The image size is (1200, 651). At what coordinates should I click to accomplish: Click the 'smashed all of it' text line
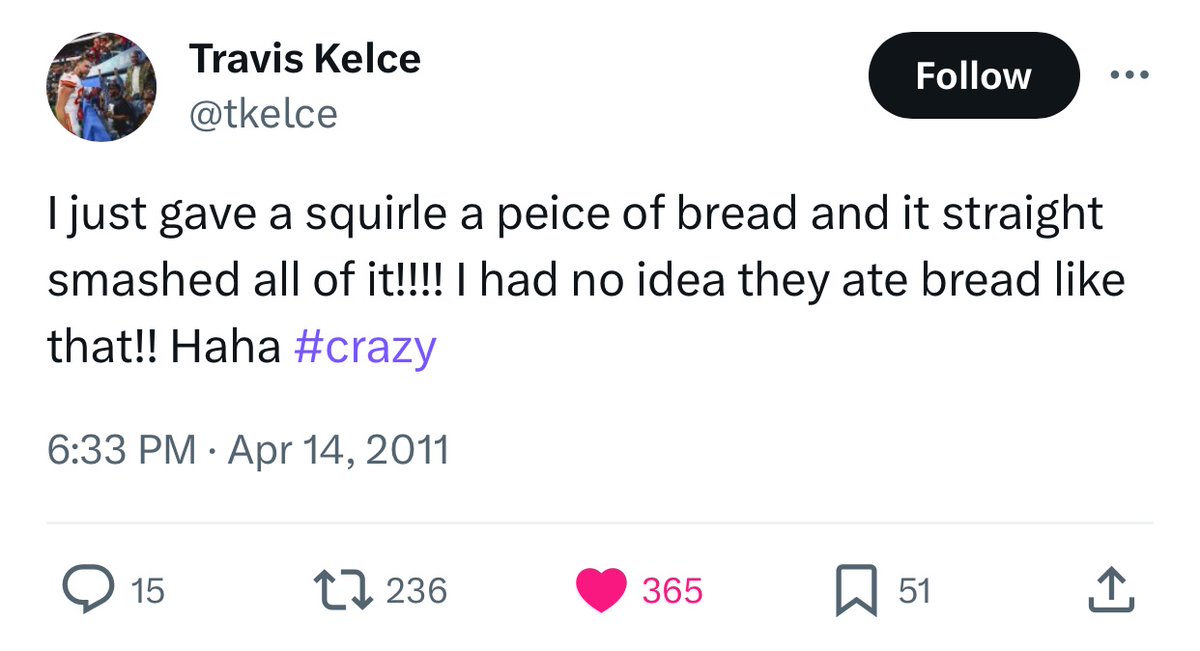(245, 282)
